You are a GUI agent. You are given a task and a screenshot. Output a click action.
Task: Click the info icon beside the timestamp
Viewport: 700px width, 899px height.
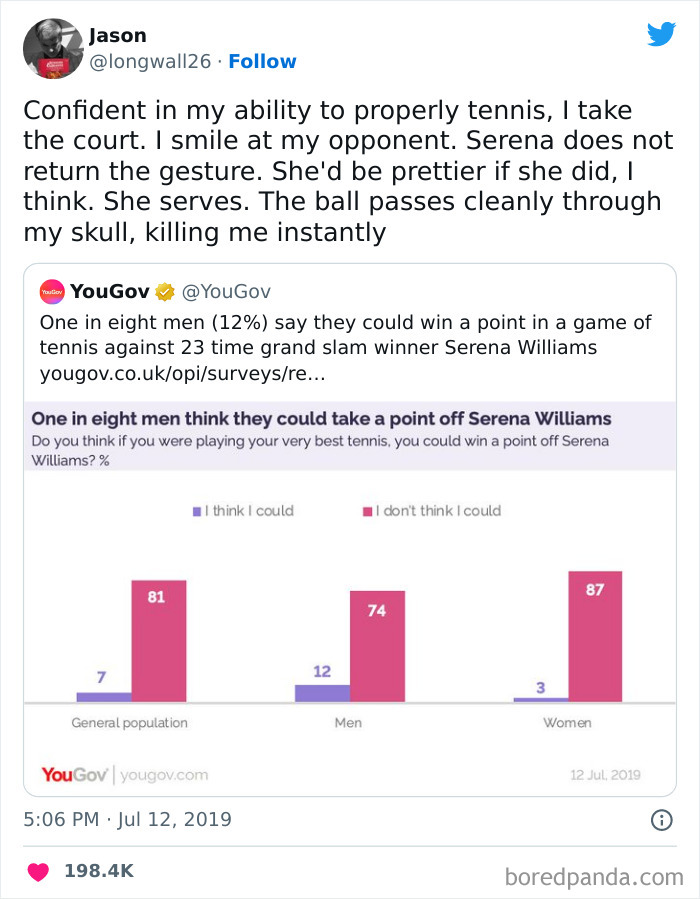point(661,818)
